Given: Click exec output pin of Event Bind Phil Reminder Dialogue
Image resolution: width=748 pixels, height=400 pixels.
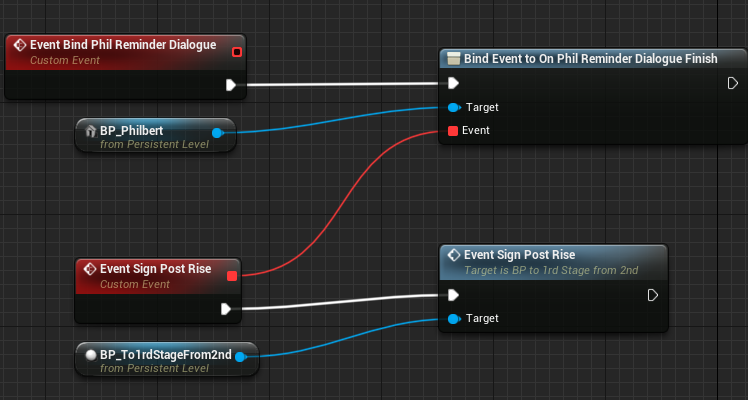Looking at the screenshot, I should tap(231, 85).
